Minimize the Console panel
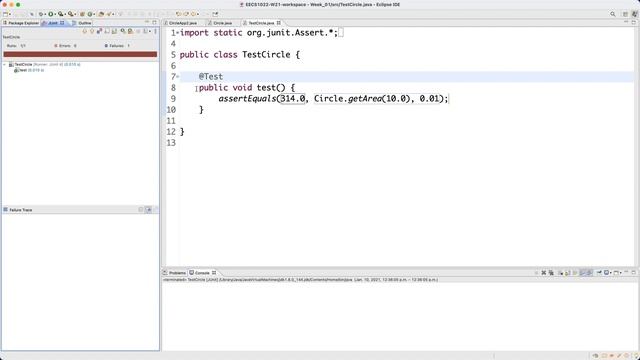This screenshot has height=360, width=640. coord(626,272)
